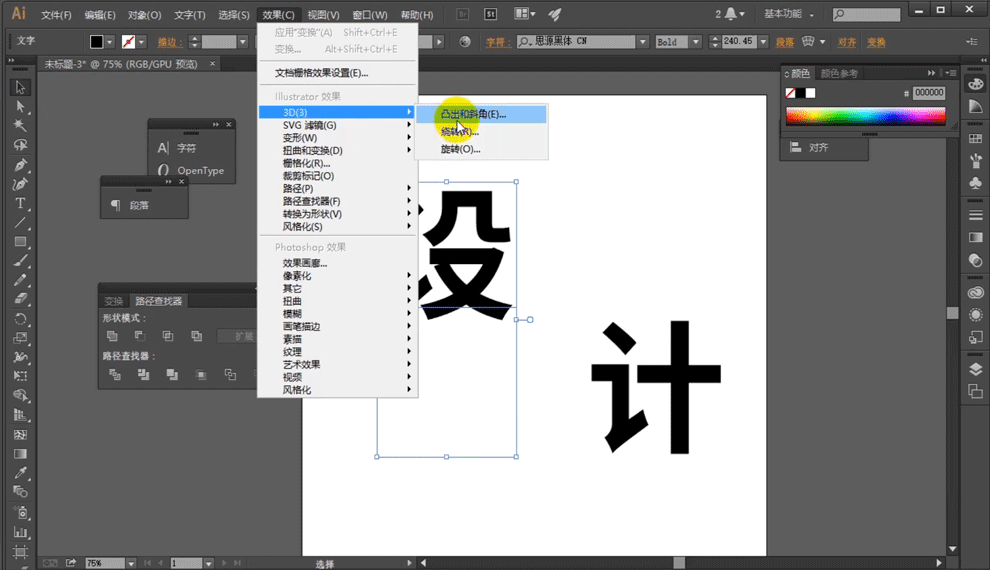Click the search field in title bar

pos(866,14)
